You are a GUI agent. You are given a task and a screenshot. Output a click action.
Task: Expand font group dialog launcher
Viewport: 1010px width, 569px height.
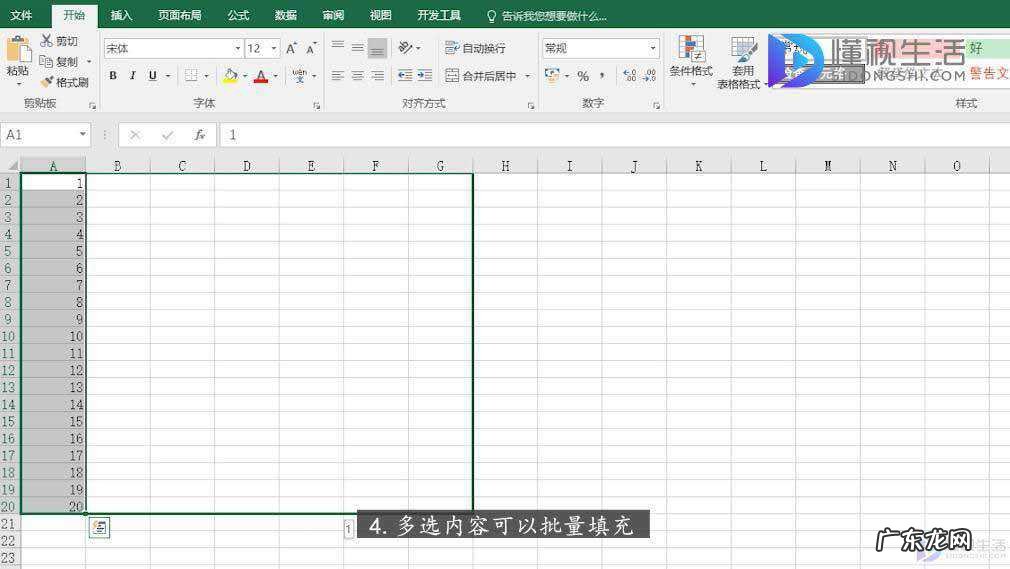click(x=316, y=105)
